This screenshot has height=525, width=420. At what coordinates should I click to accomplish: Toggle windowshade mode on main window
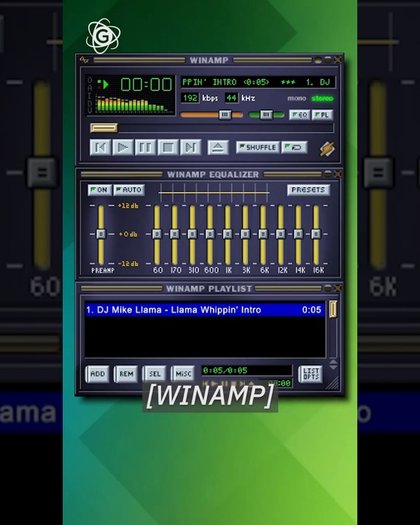(x=328, y=60)
